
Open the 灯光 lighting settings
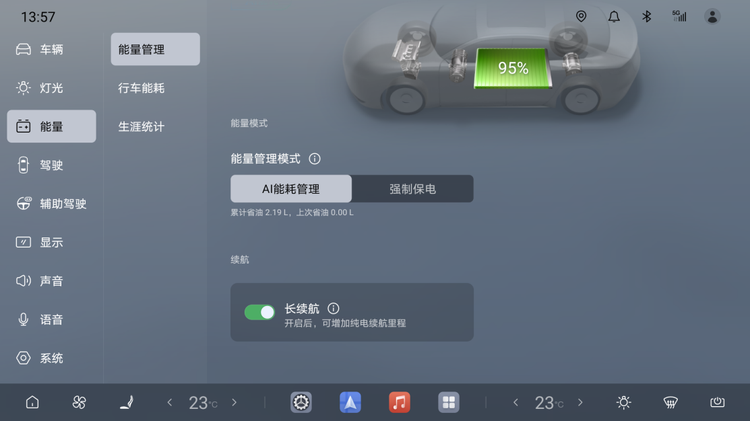51,88
